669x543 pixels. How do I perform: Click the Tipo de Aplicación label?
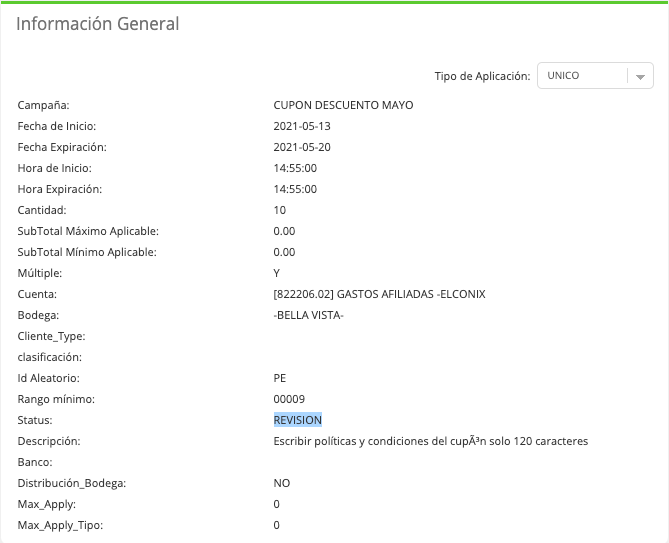pos(482,76)
